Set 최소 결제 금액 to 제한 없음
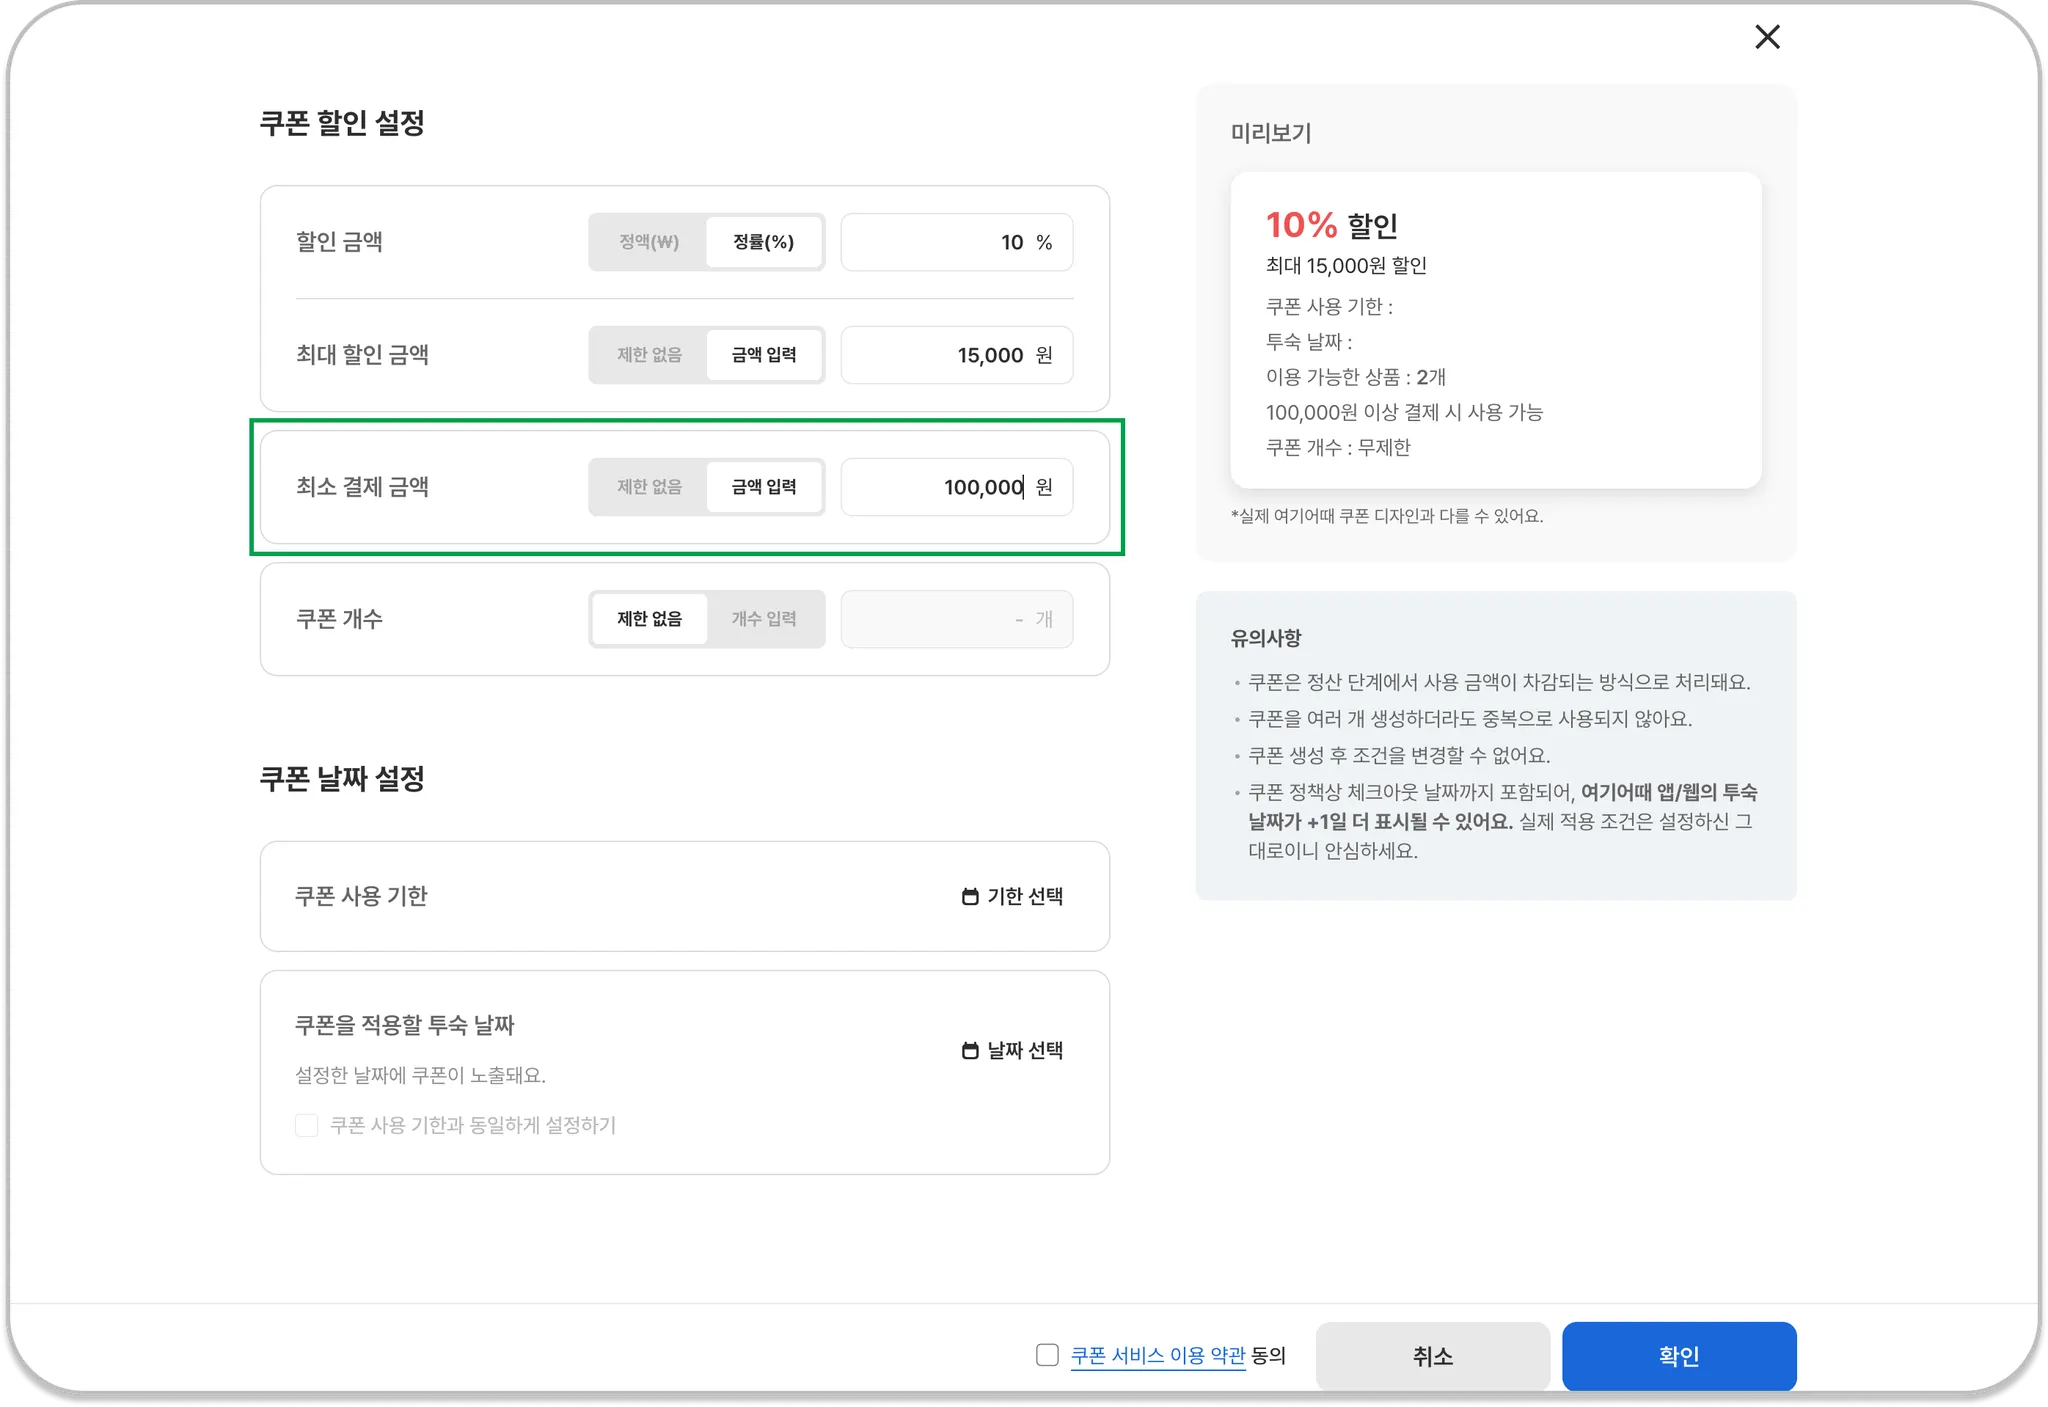The width and height of the screenshot is (2048, 1407). pyautogui.click(x=648, y=487)
